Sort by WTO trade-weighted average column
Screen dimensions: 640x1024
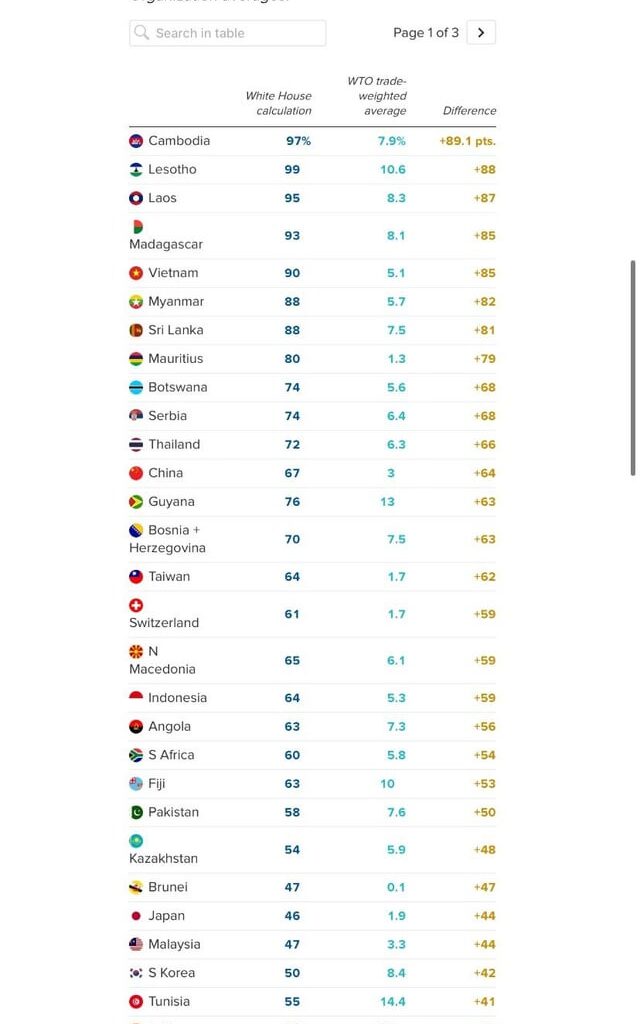(x=377, y=96)
